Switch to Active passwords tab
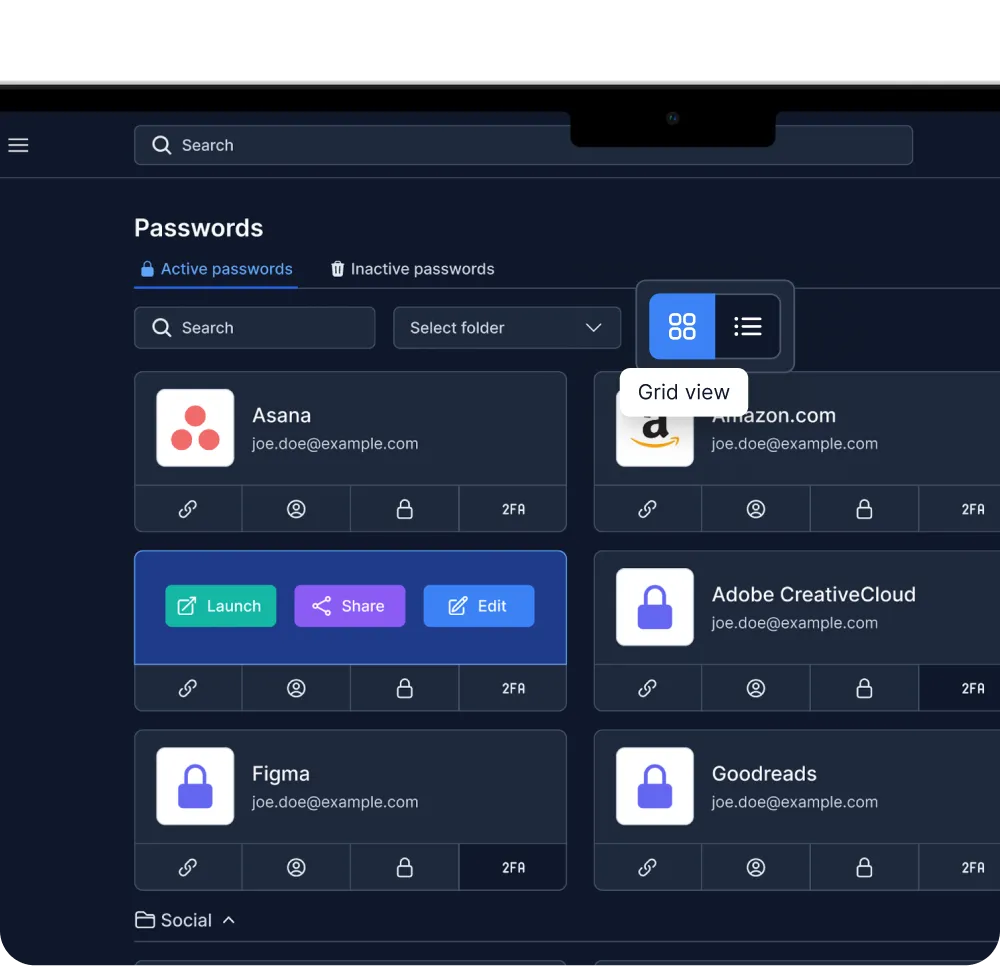The width and height of the screenshot is (1000, 966). point(216,269)
